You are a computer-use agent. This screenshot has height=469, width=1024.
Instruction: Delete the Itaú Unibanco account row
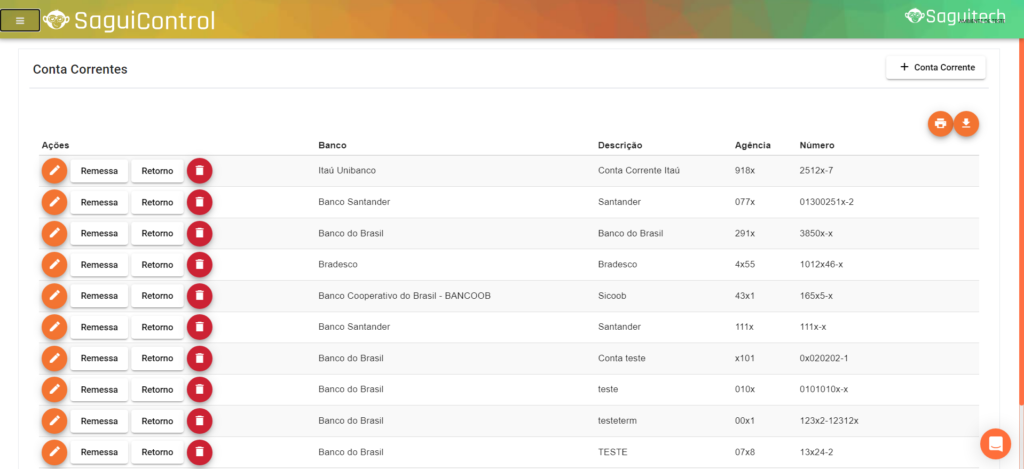click(x=200, y=171)
